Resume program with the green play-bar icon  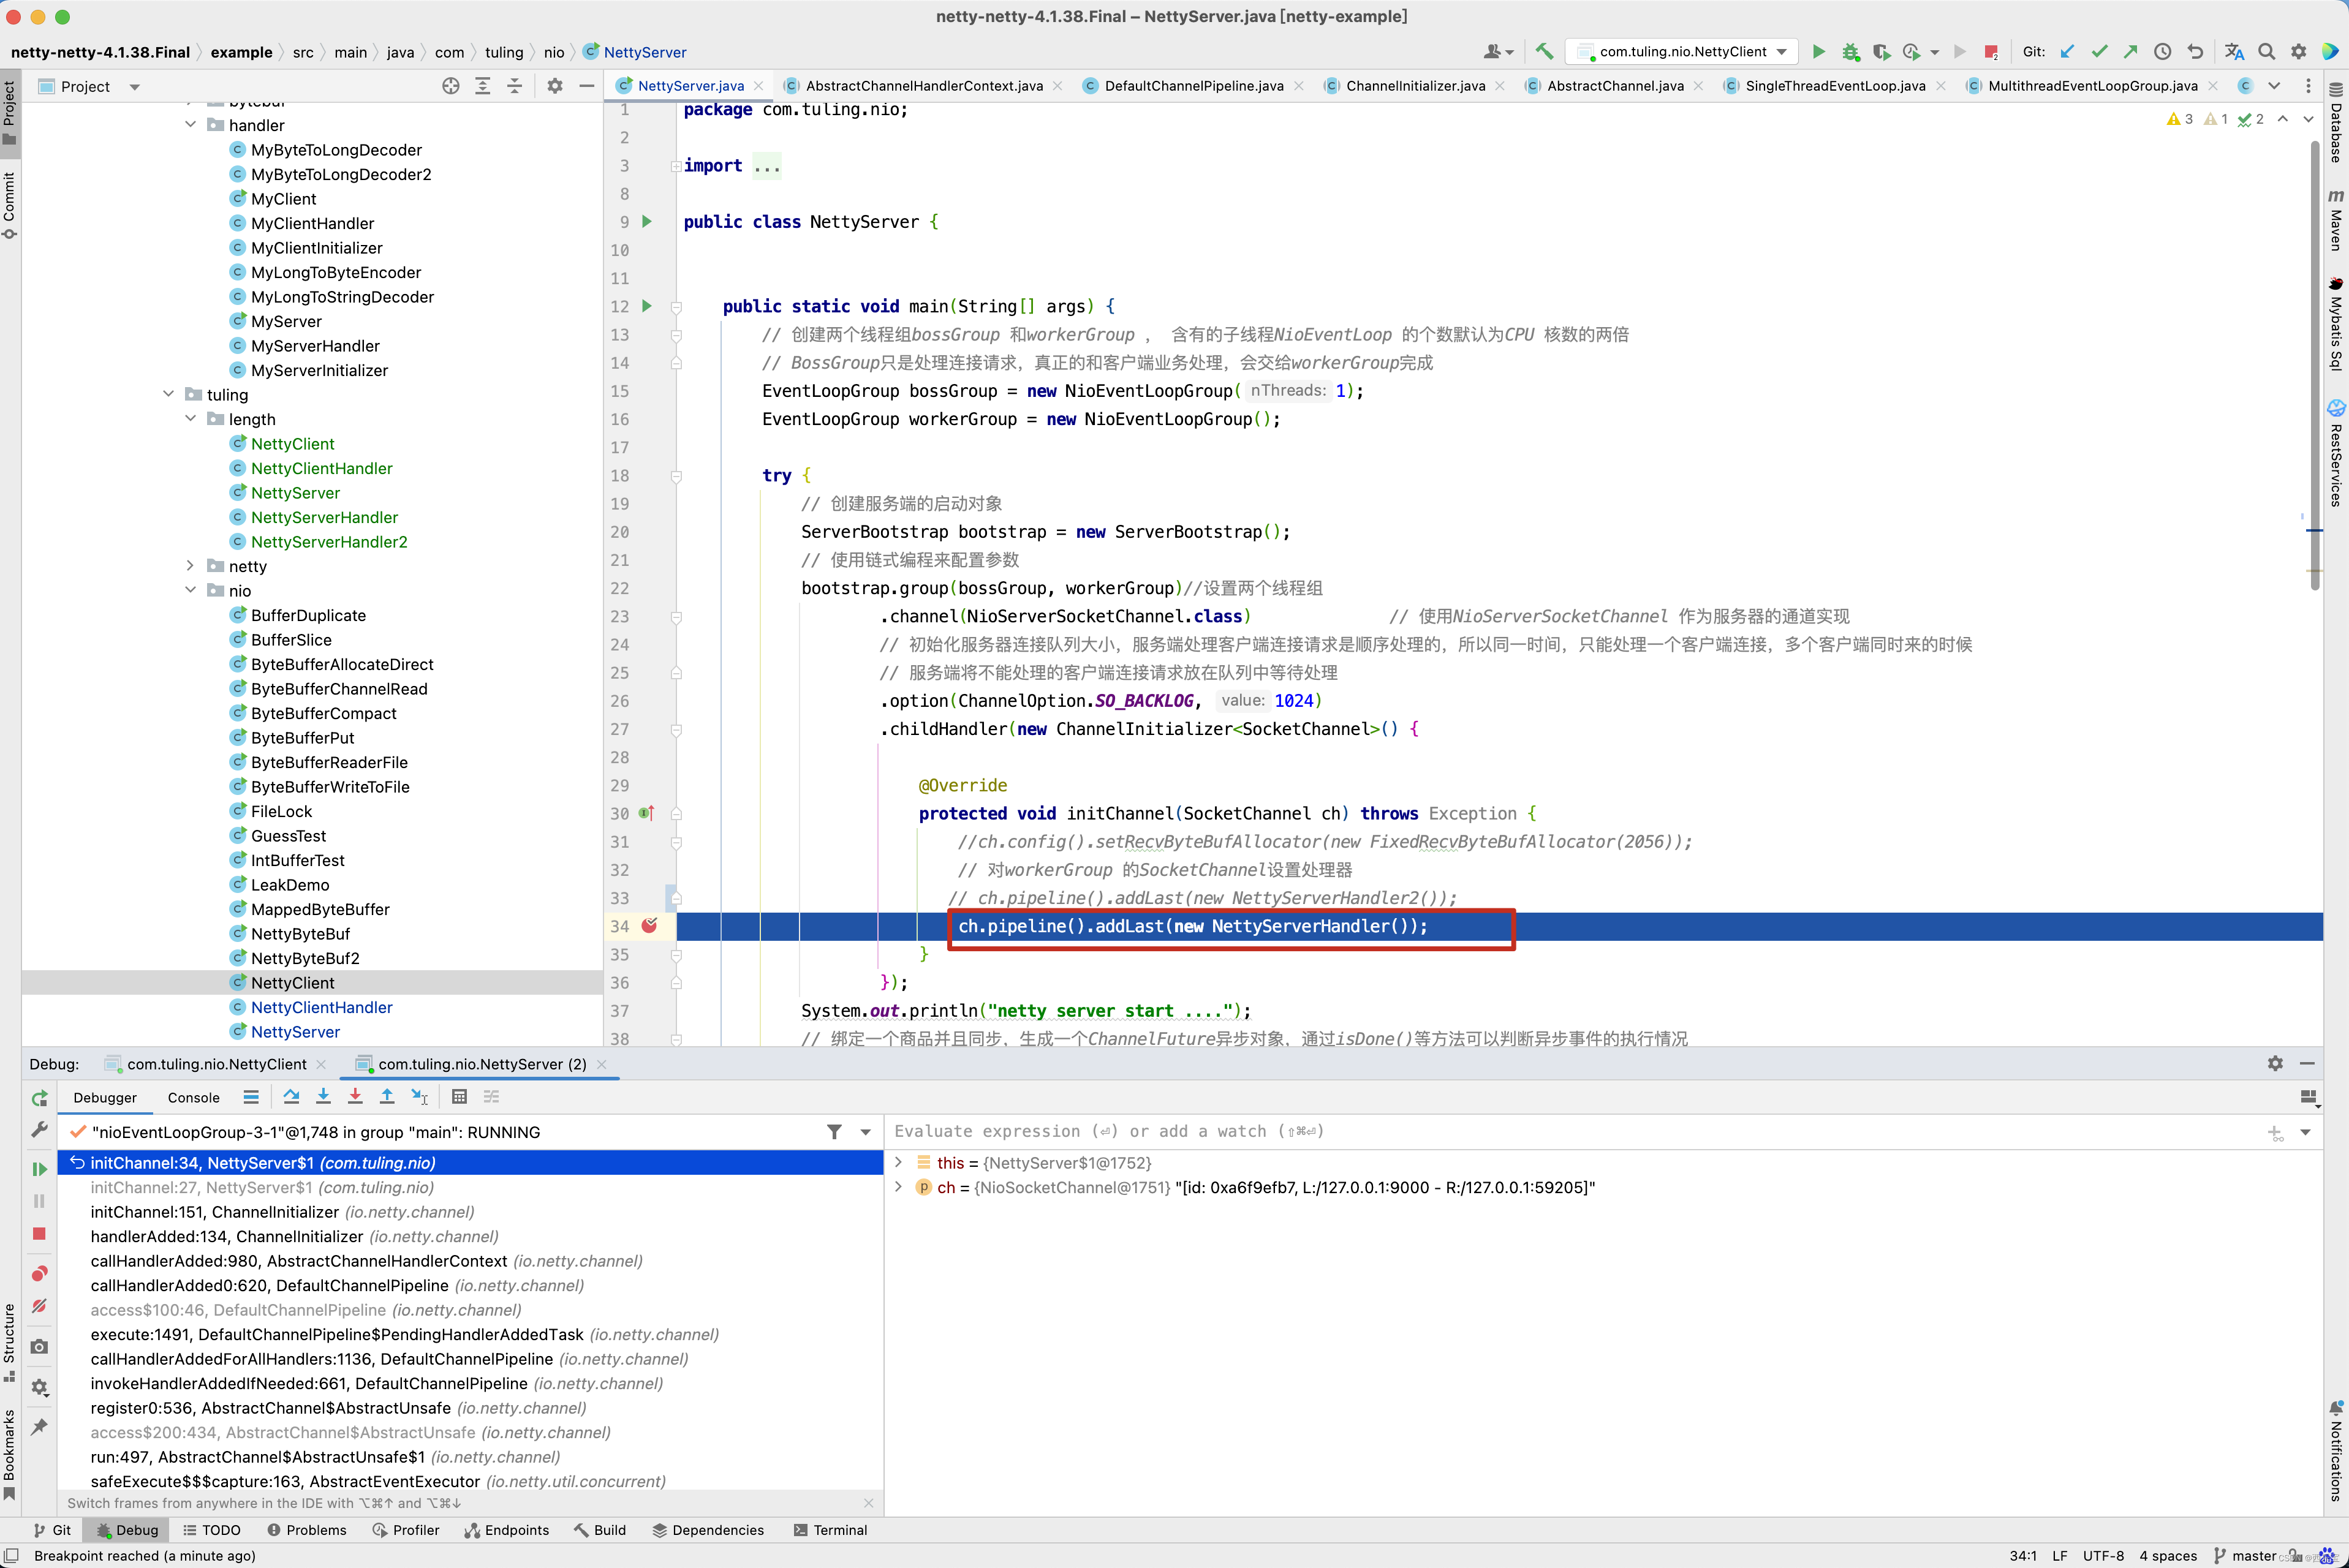tap(39, 1169)
